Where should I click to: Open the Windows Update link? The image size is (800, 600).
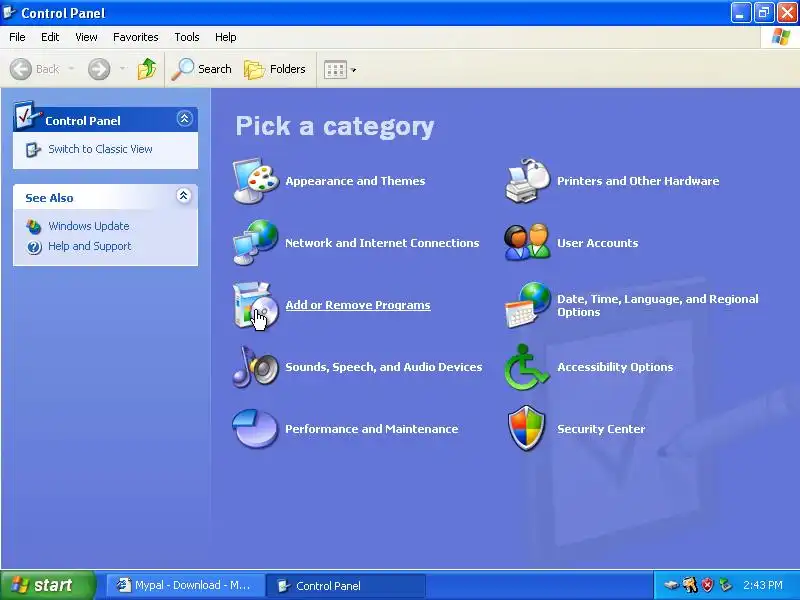89,226
